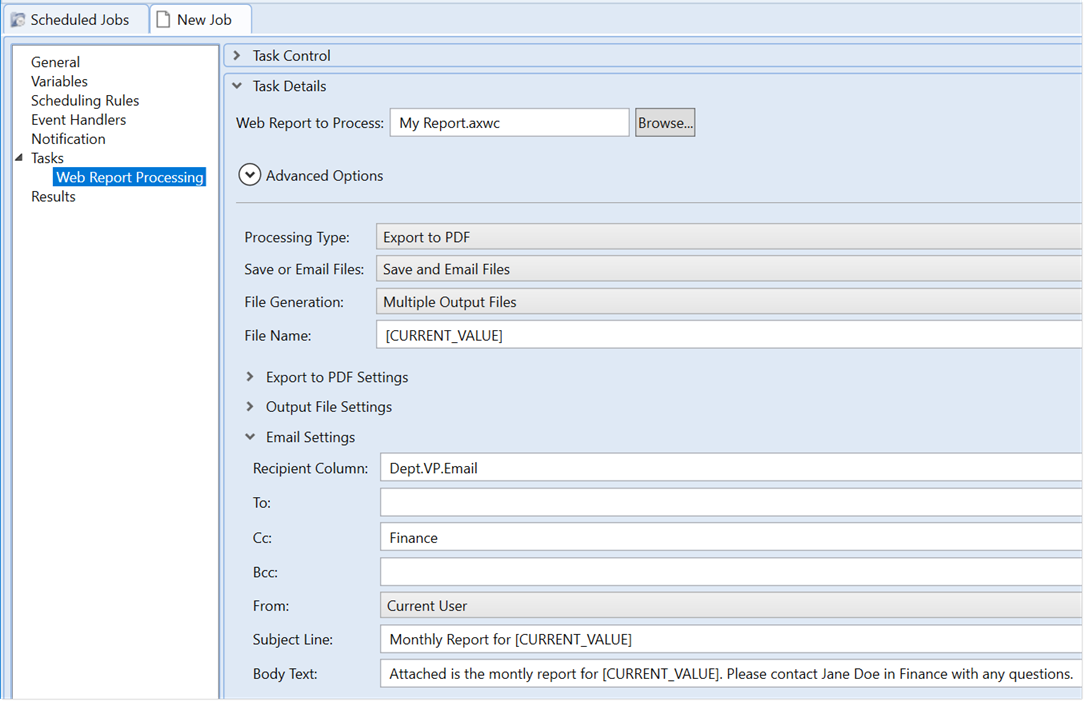Collapse the Tasks tree node
This screenshot has width=1085, height=702.
tap(19, 158)
